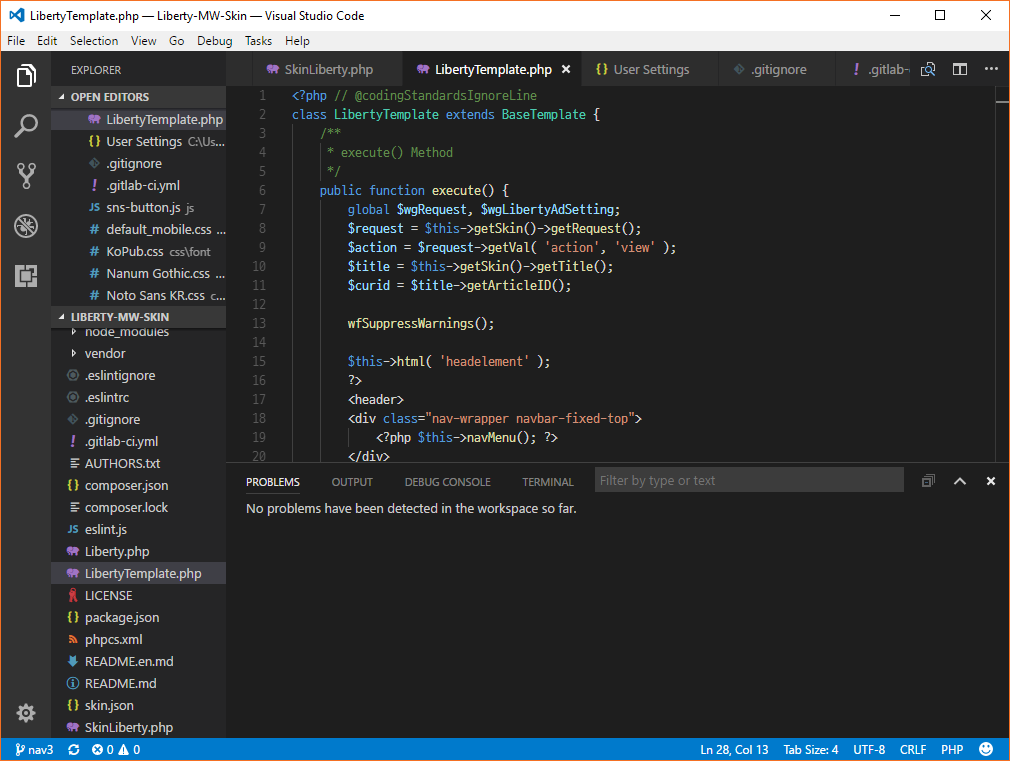Image resolution: width=1010 pixels, height=761 pixels.
Task: Open the Selection menu
Action: 94,41
